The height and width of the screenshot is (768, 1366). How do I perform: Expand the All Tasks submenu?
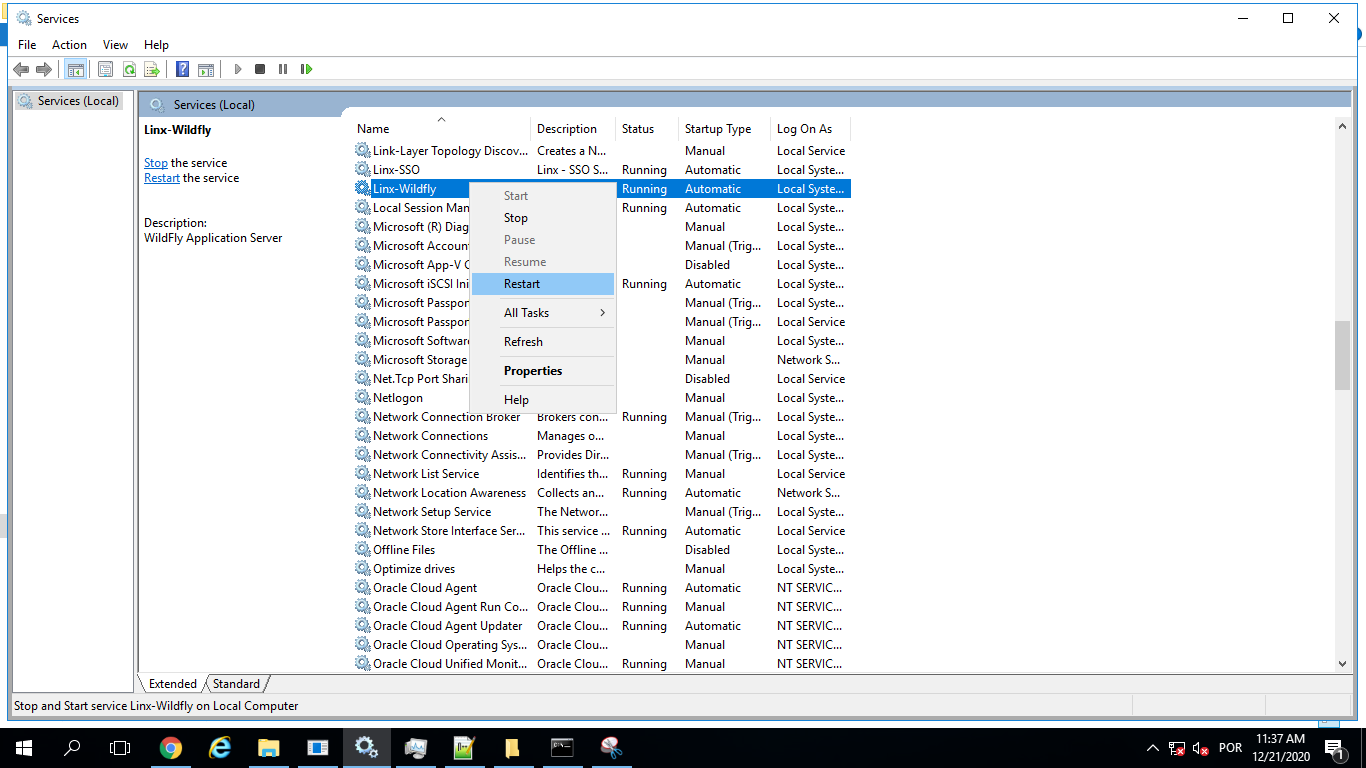[x=543, y=313]
